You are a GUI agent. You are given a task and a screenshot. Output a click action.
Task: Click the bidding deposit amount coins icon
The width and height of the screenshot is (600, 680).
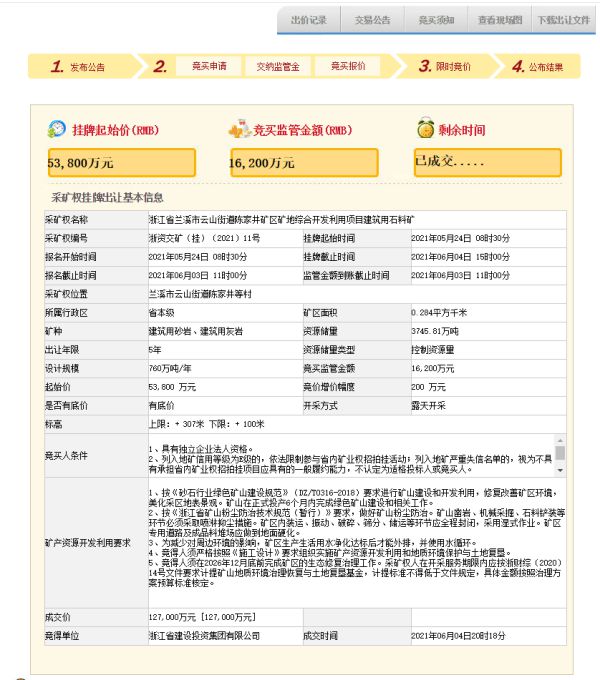point(238,130)
